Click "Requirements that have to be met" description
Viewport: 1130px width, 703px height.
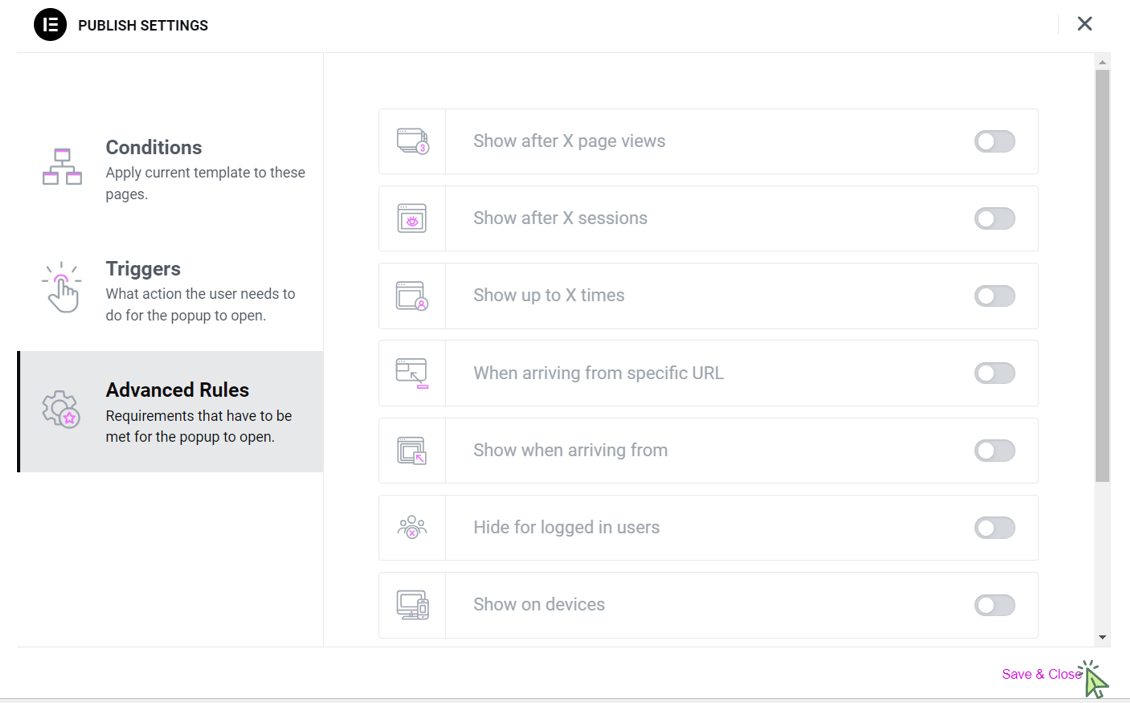[199, 426]
